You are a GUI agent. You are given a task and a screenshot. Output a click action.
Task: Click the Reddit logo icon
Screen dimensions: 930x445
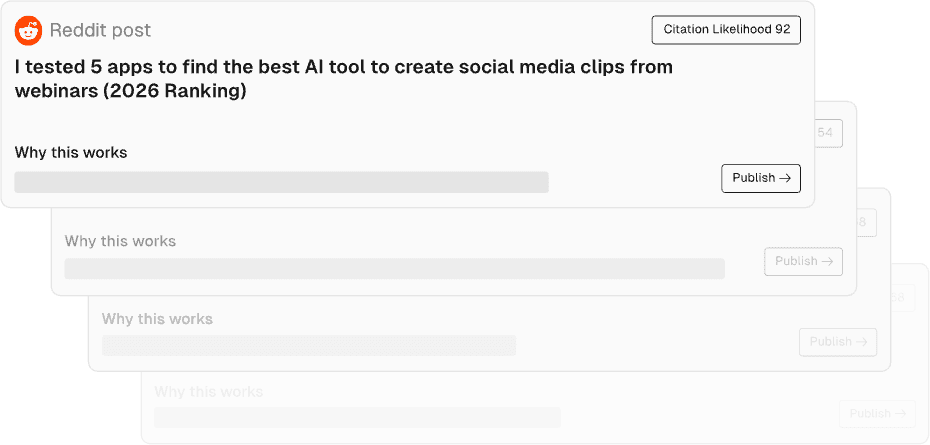coord(28,31)
